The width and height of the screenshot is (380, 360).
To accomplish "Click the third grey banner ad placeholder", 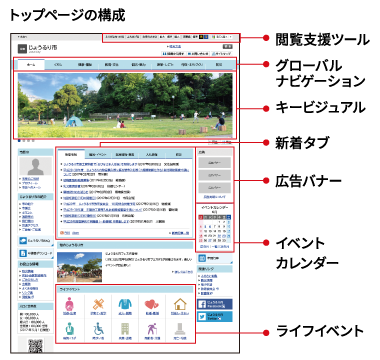I will pos(214,187).
